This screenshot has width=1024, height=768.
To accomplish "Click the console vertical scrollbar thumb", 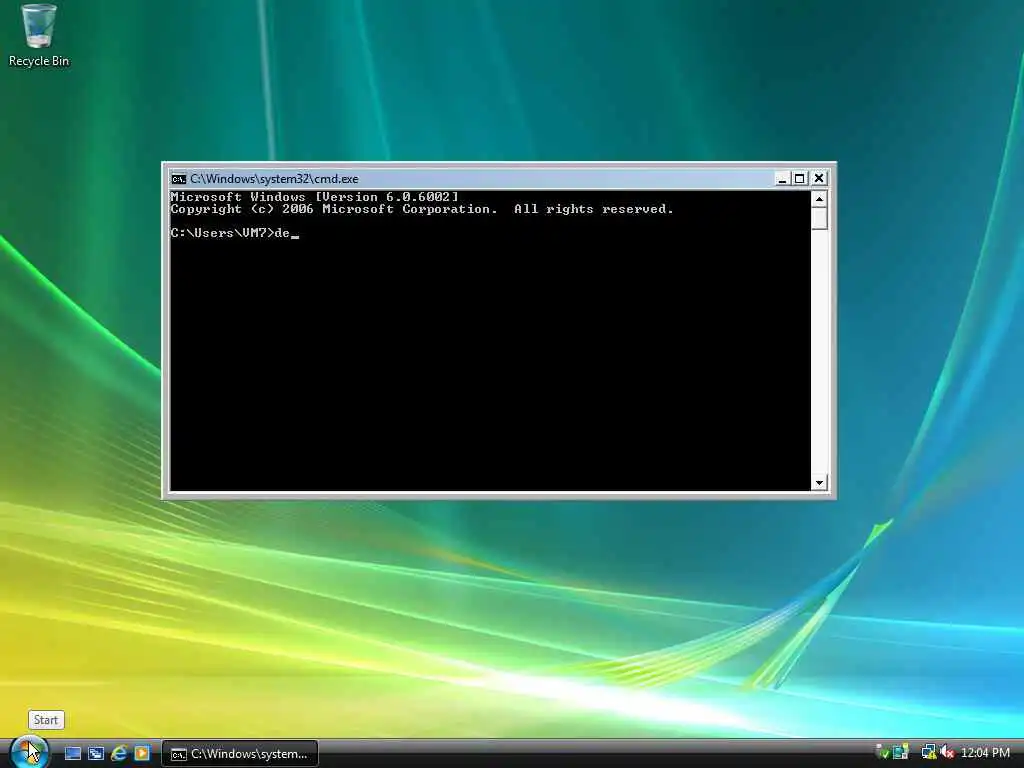I will click(820, 218).
